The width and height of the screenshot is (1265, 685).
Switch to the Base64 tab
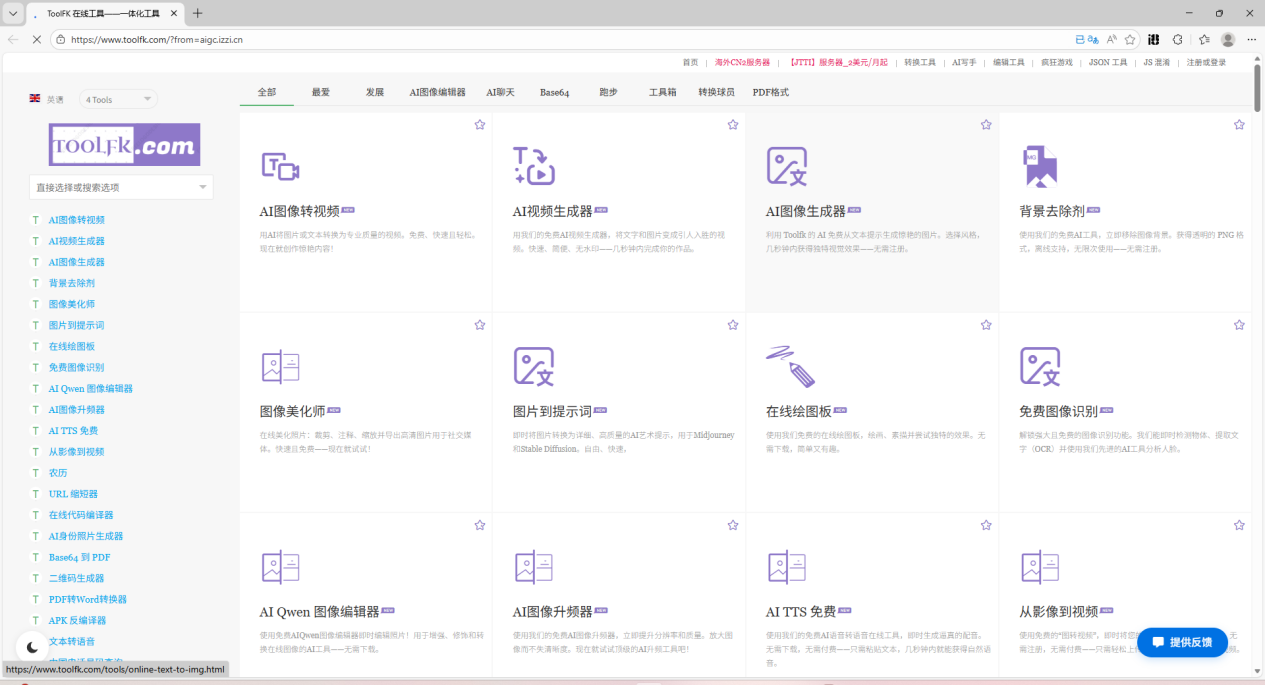[555, 92]
